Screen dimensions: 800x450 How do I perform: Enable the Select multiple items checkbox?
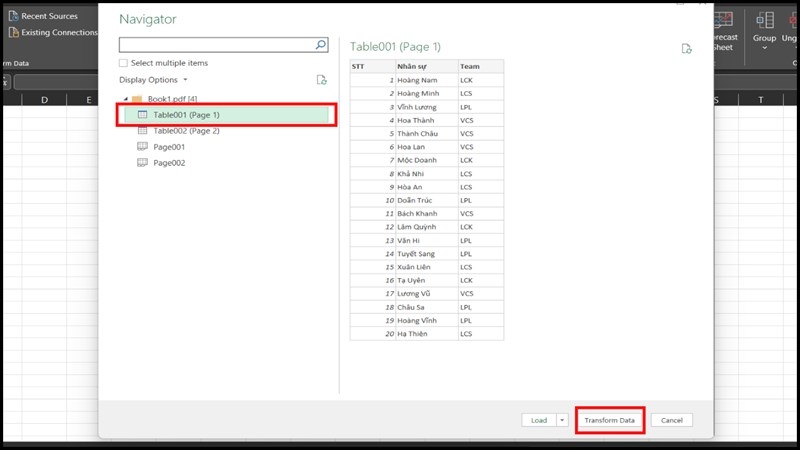click(x=123, y=63)
